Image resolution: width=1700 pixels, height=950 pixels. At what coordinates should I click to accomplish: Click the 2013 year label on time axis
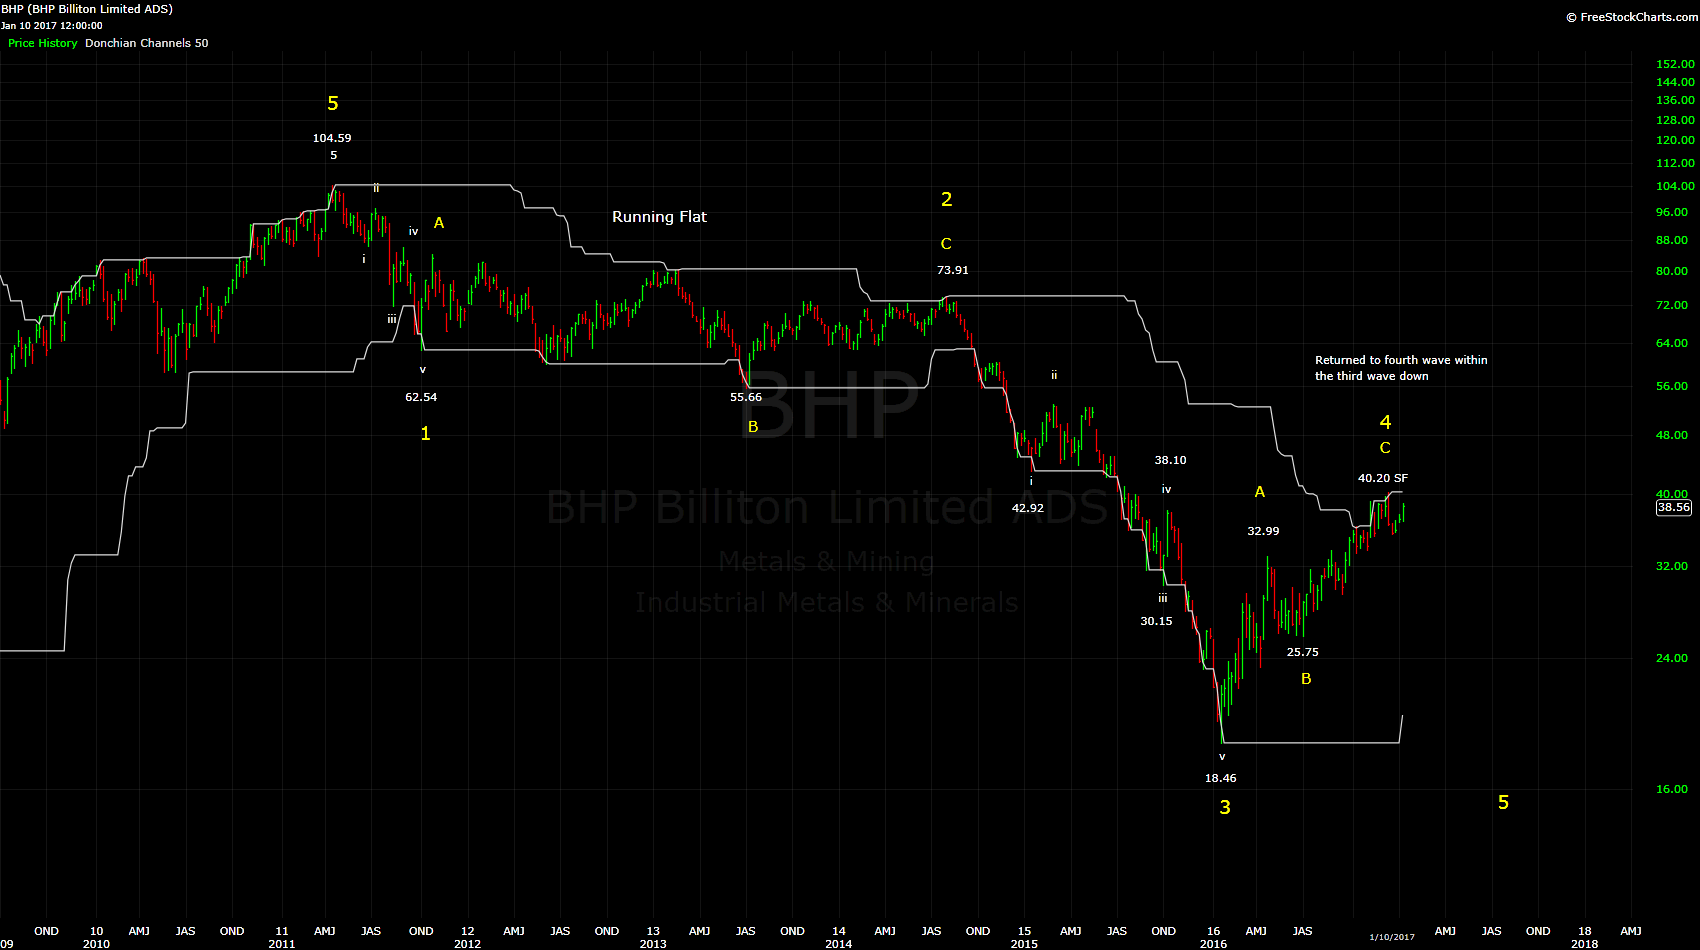pos(653,944)
